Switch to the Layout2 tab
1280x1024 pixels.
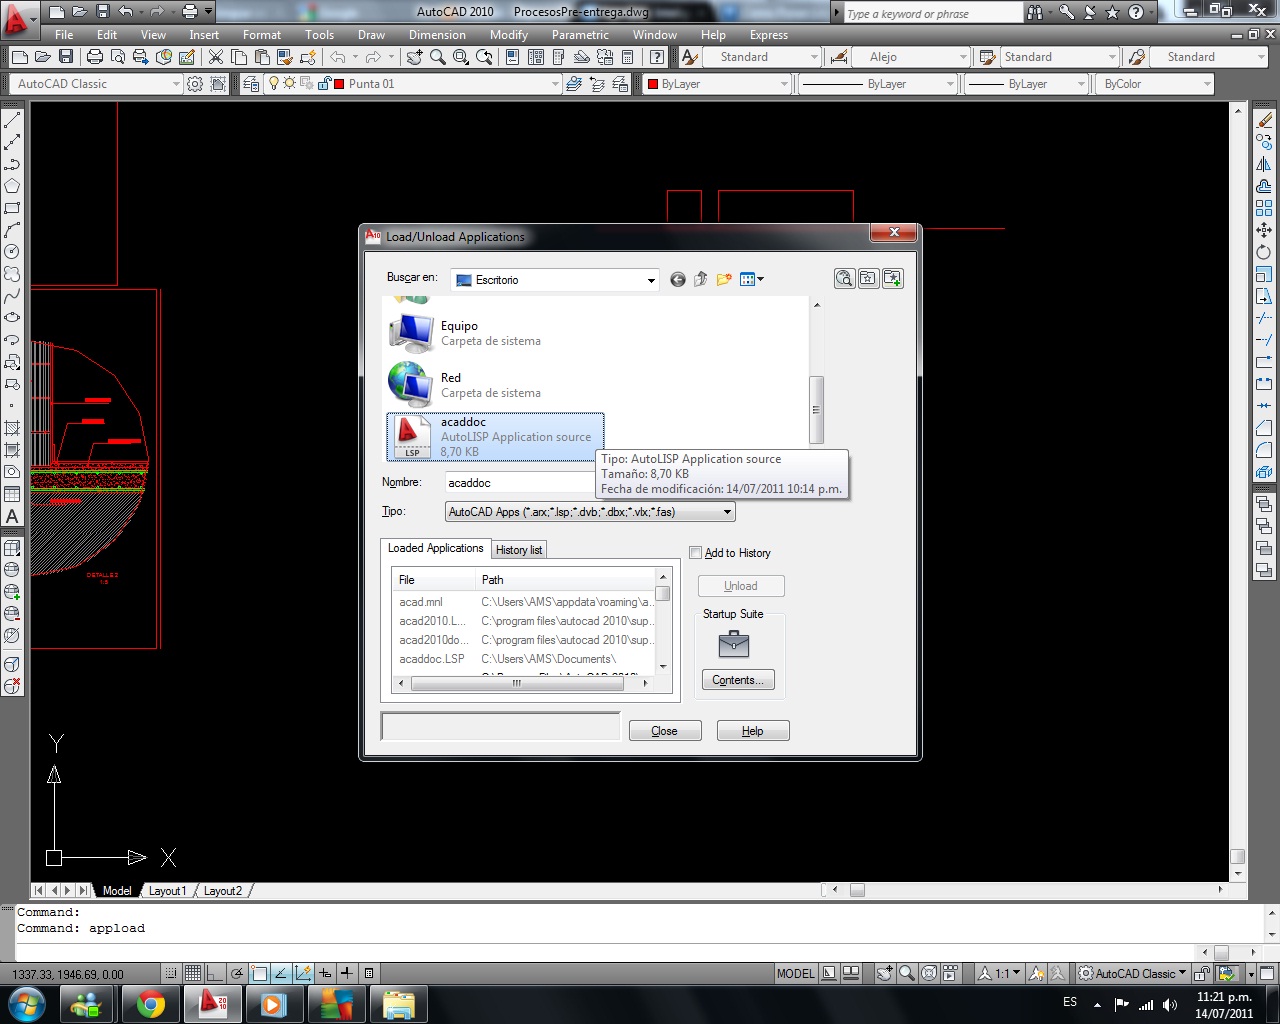tap(223, 891)
